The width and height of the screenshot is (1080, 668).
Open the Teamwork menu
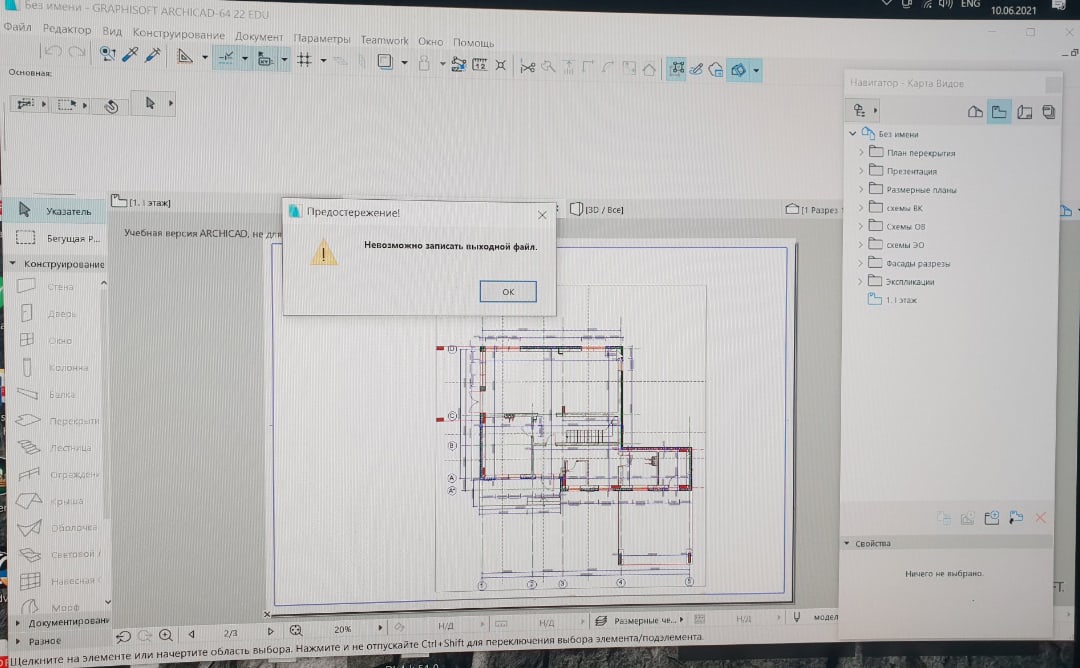(384, 40)
